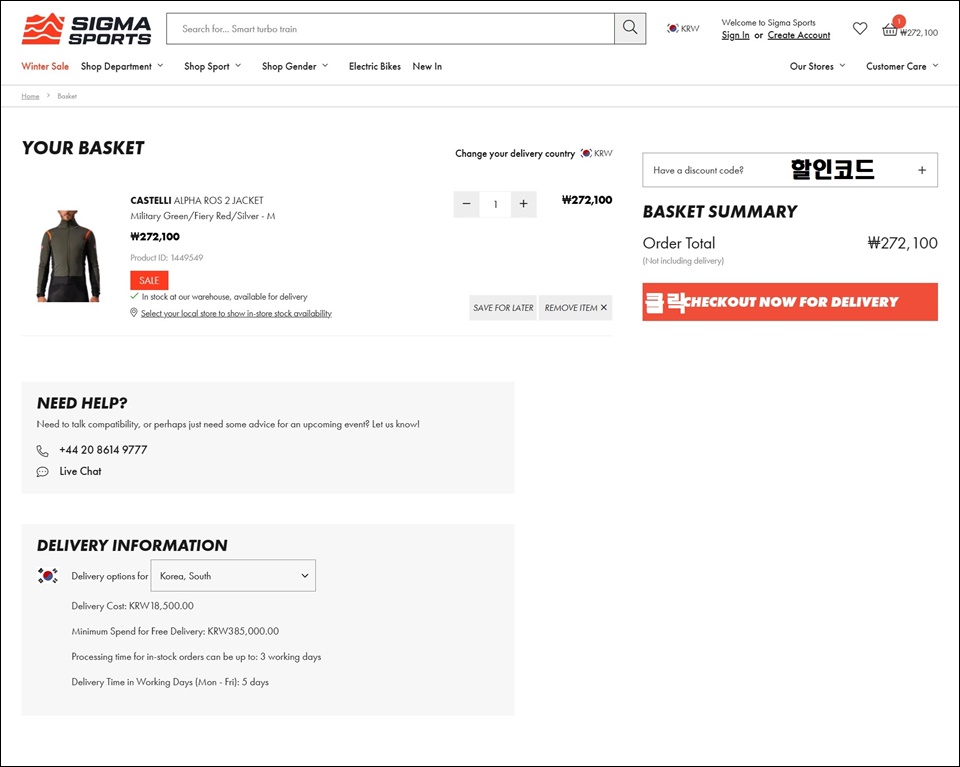Open the wishlist heart icon

point(860,28)
